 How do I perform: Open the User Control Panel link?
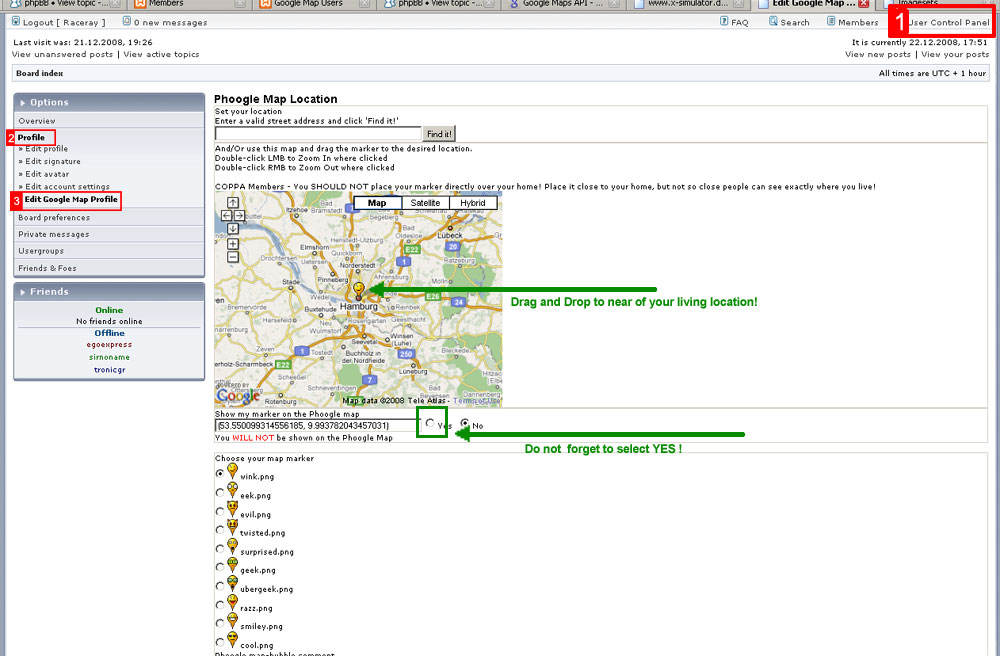(x=949, y=22)
